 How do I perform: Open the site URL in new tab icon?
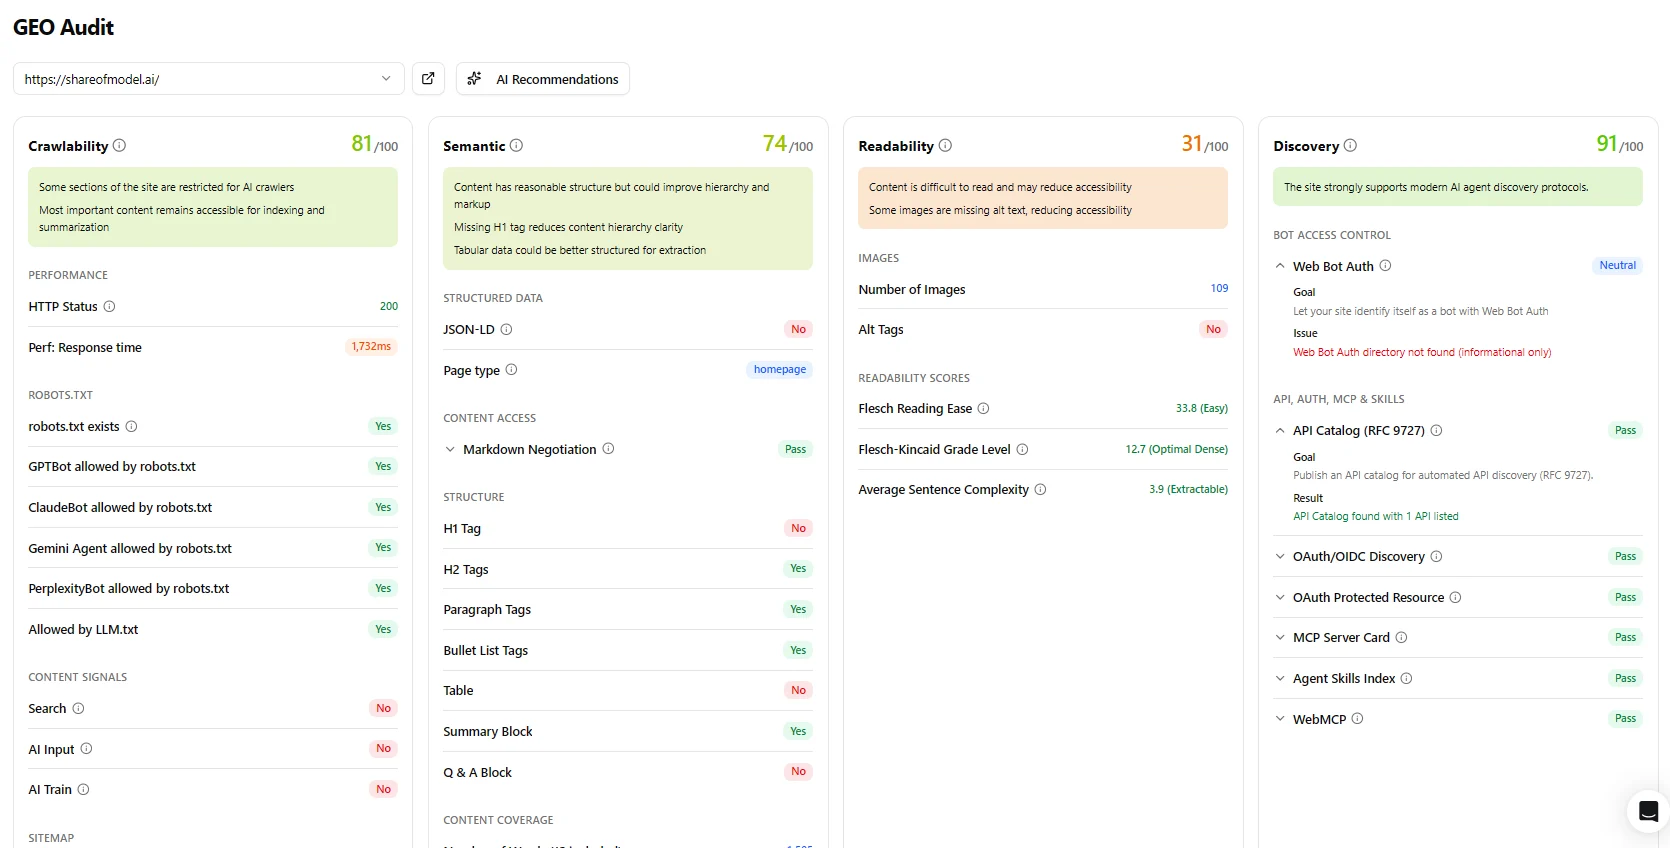428,79
